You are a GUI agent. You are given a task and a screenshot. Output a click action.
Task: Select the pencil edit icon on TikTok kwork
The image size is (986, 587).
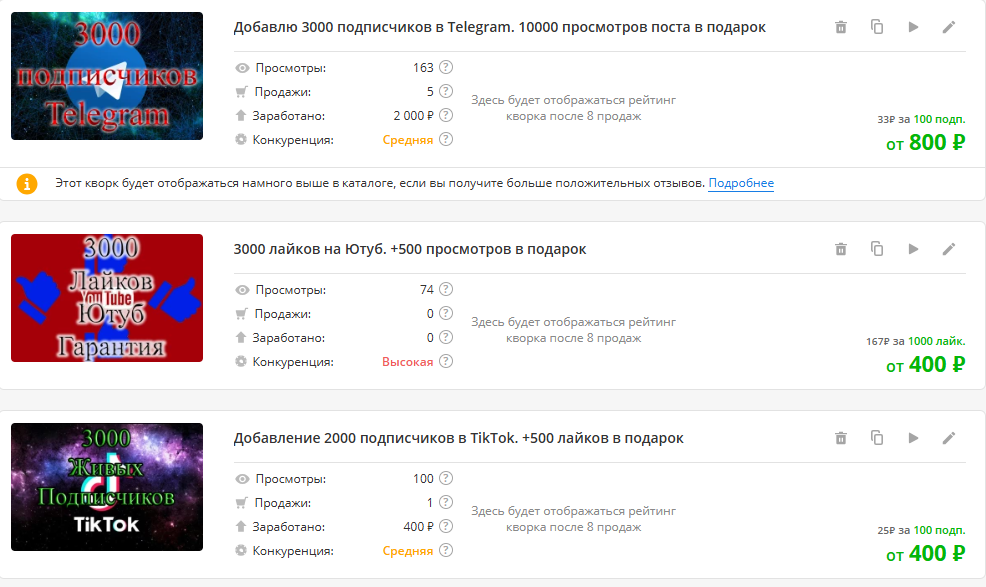pos(949,438)
